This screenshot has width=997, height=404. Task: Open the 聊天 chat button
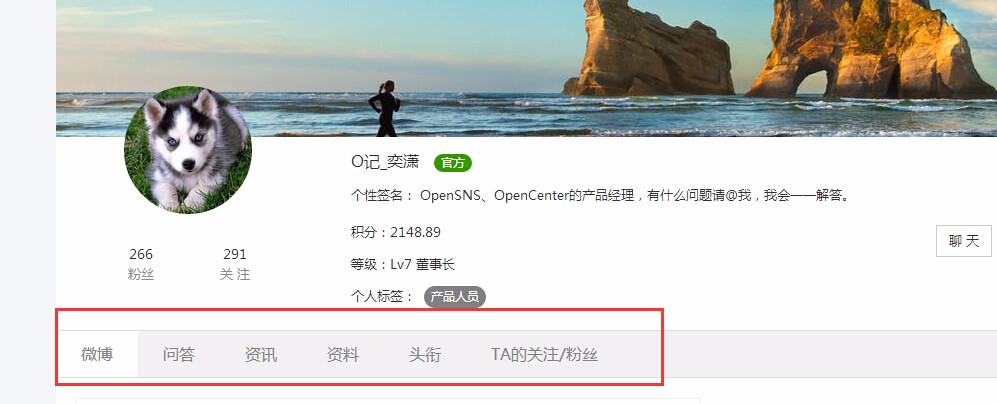[x=963, y=241]
